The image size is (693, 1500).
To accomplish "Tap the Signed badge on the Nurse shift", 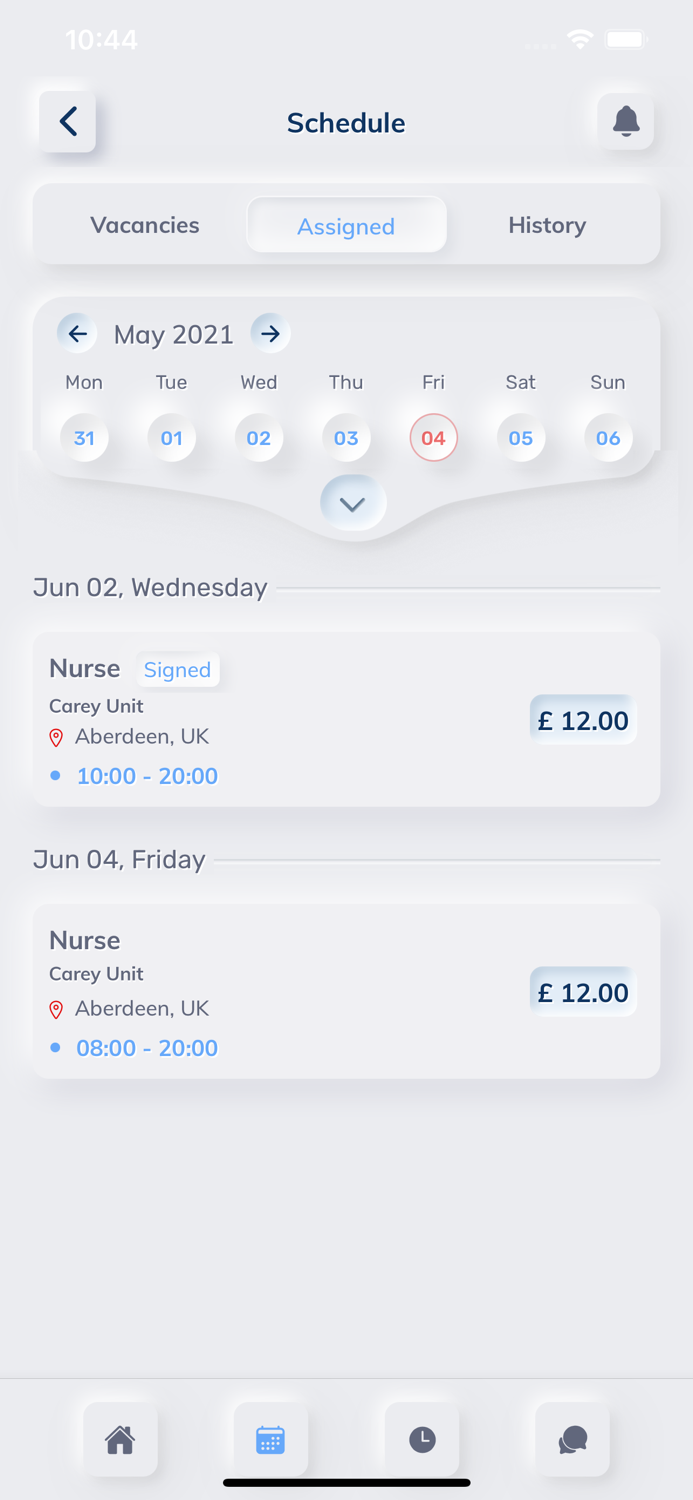I will (x=178, y=669).
